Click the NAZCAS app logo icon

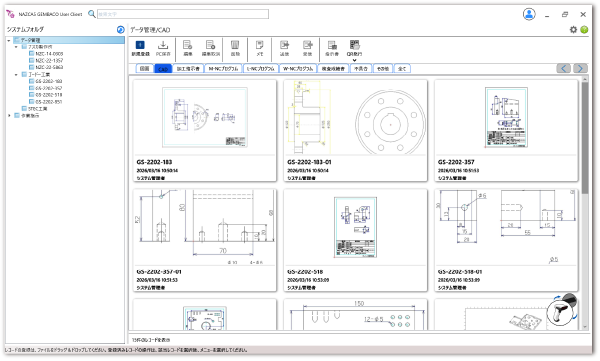tap(11, 14)
